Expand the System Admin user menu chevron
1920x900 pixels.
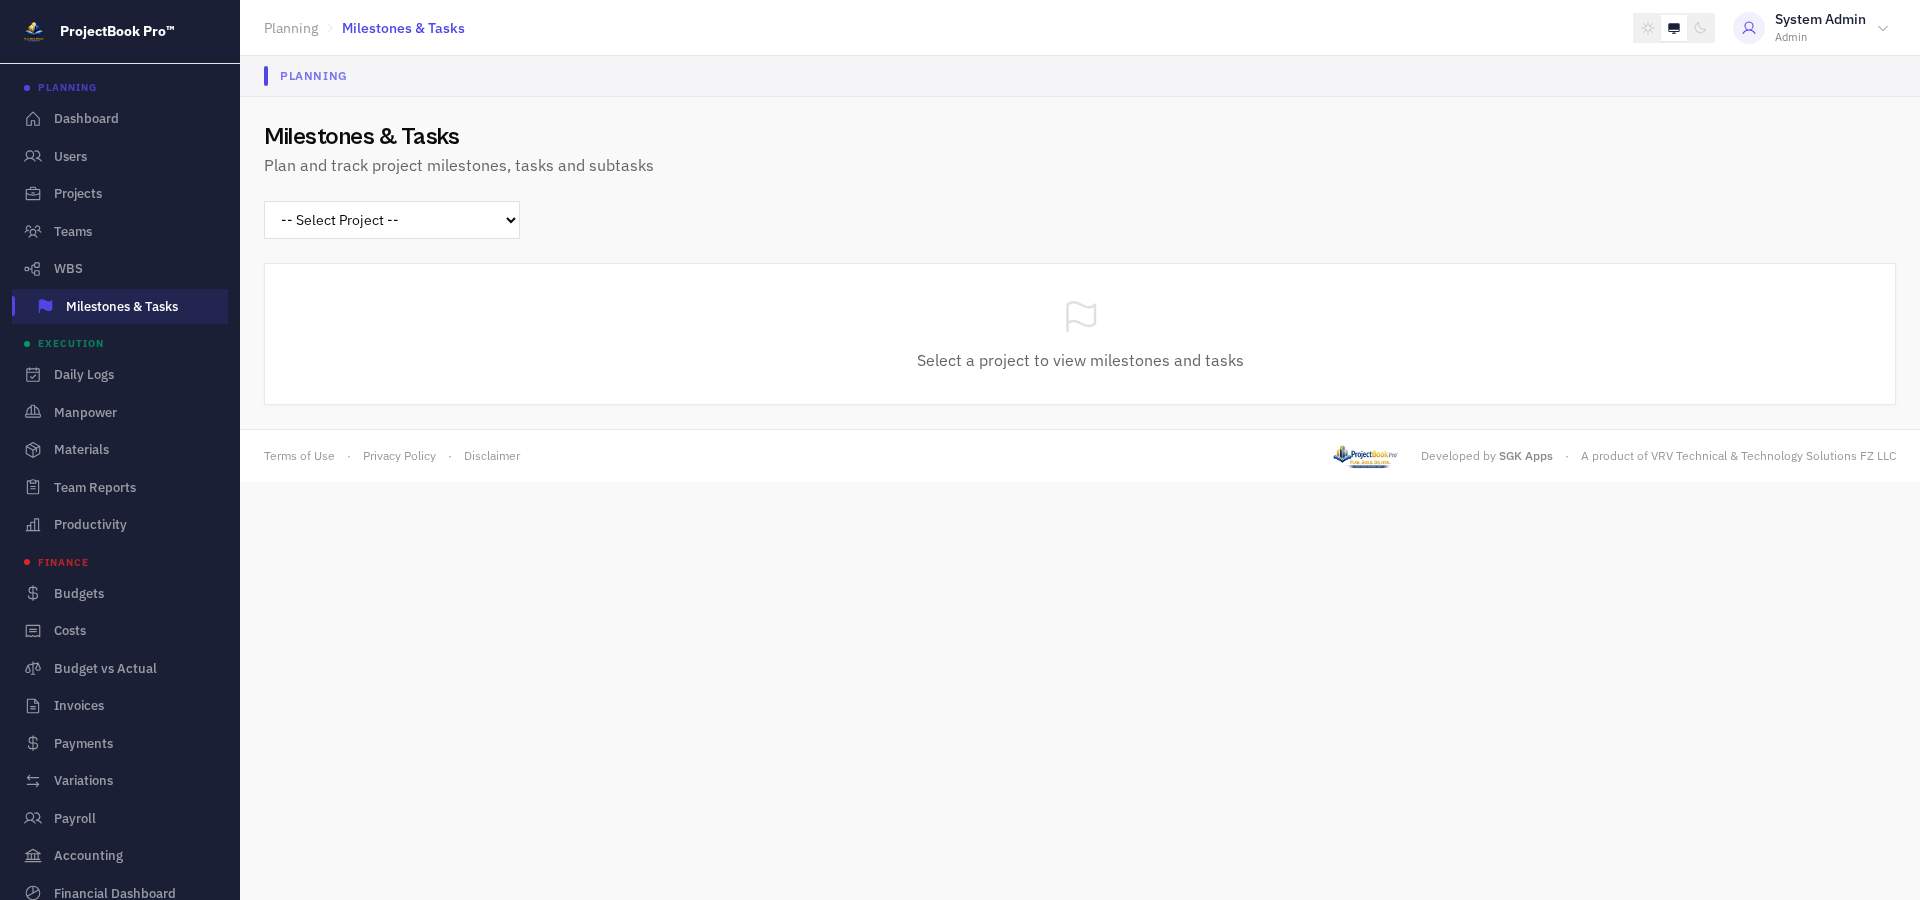tap(1883, 28)
